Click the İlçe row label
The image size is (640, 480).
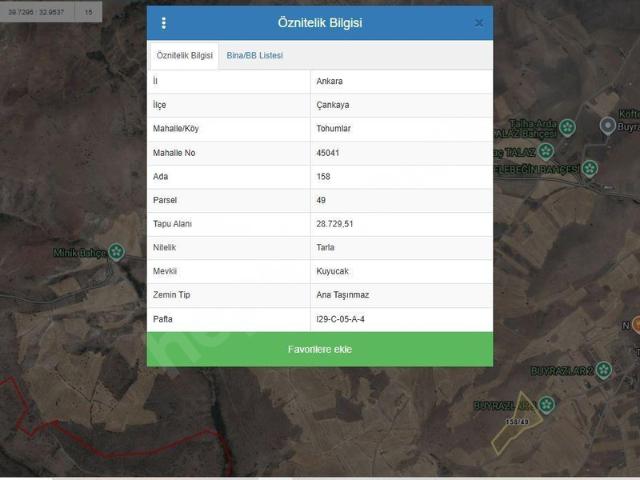(159, 105)
